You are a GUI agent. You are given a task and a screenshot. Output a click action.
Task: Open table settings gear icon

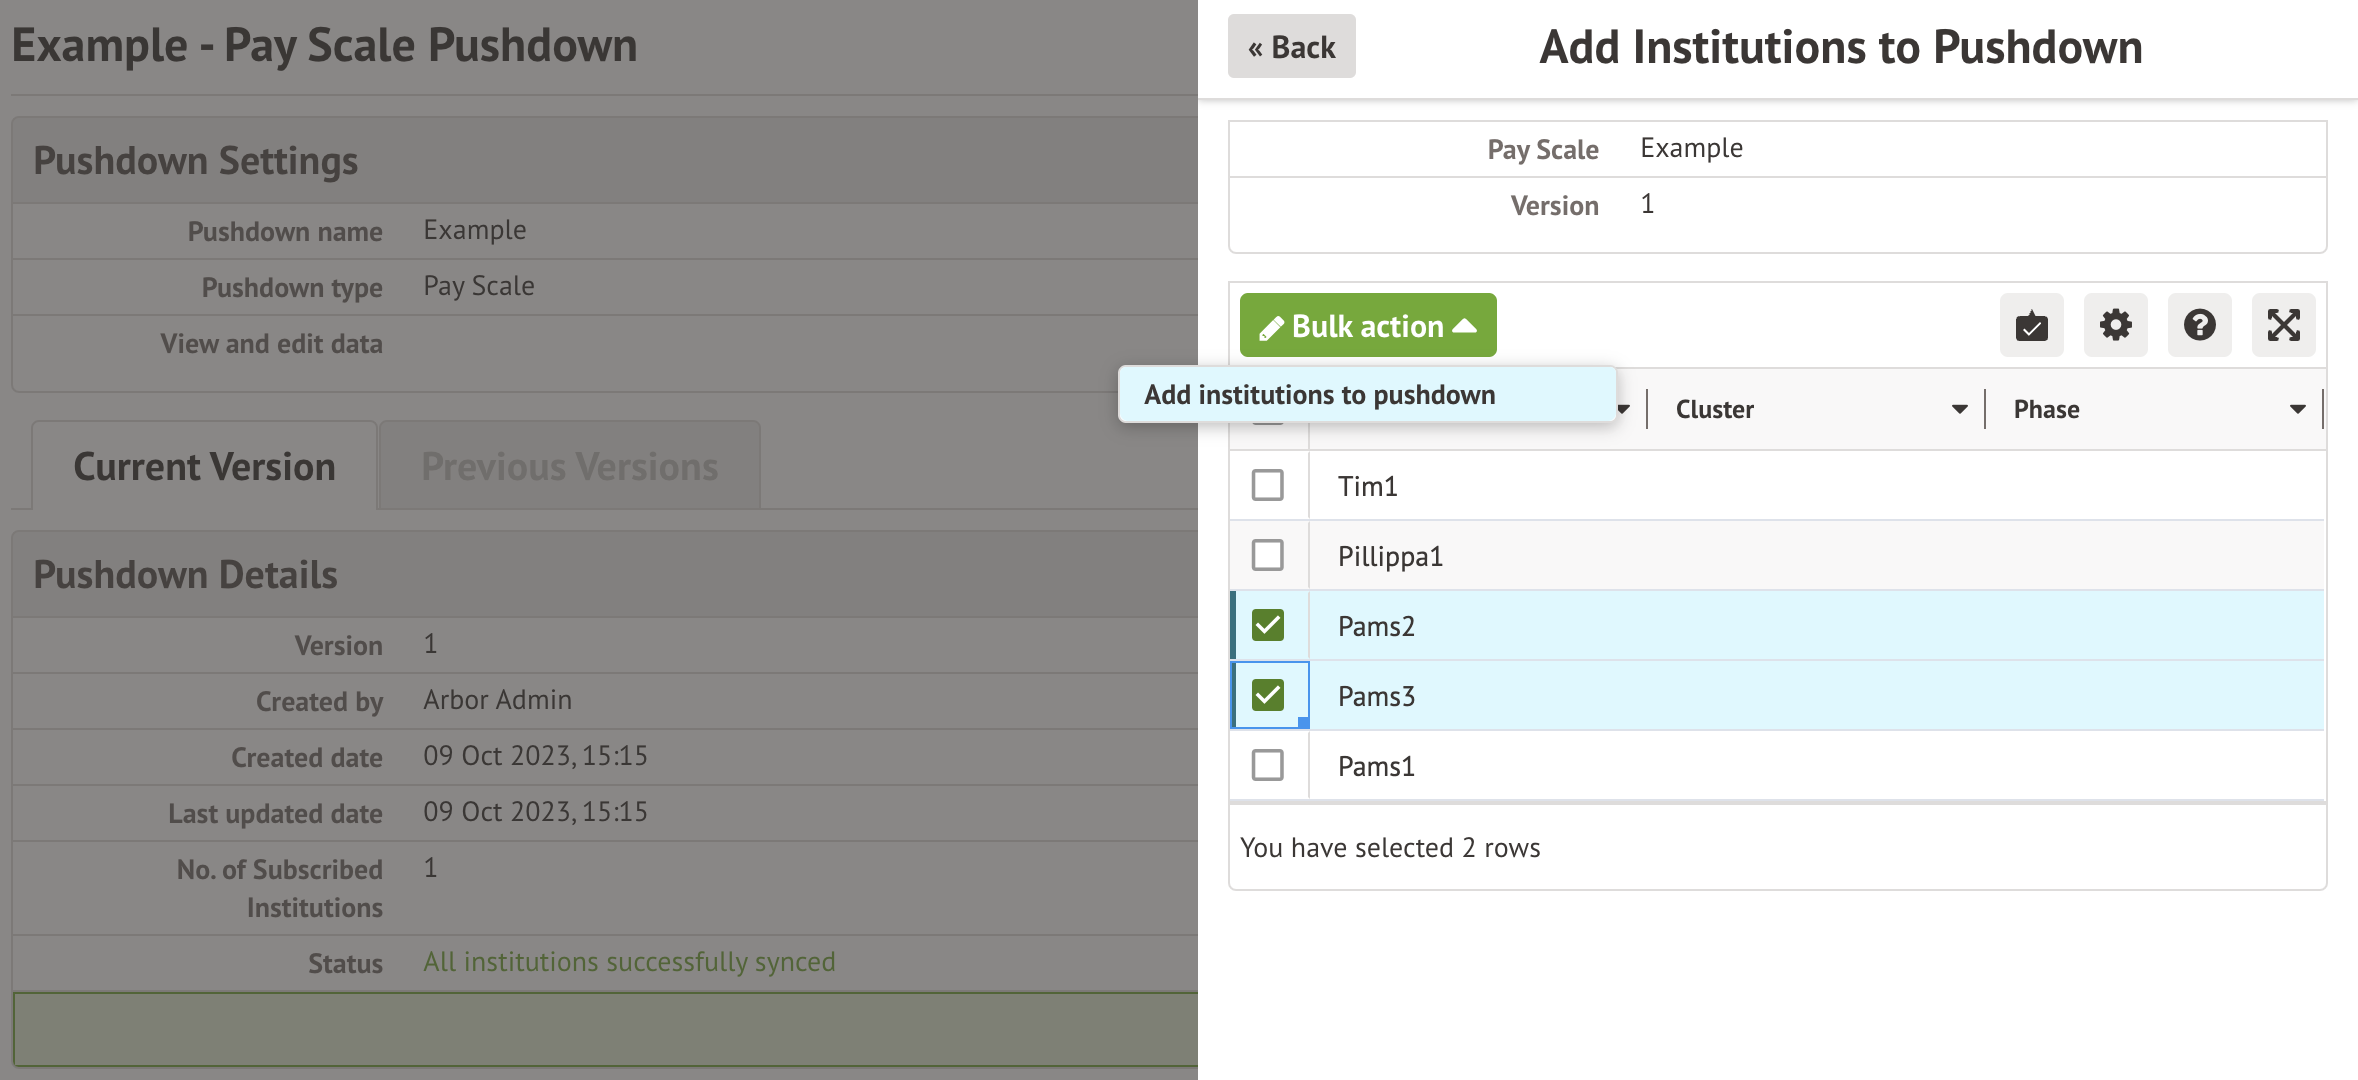point(2115,325)
